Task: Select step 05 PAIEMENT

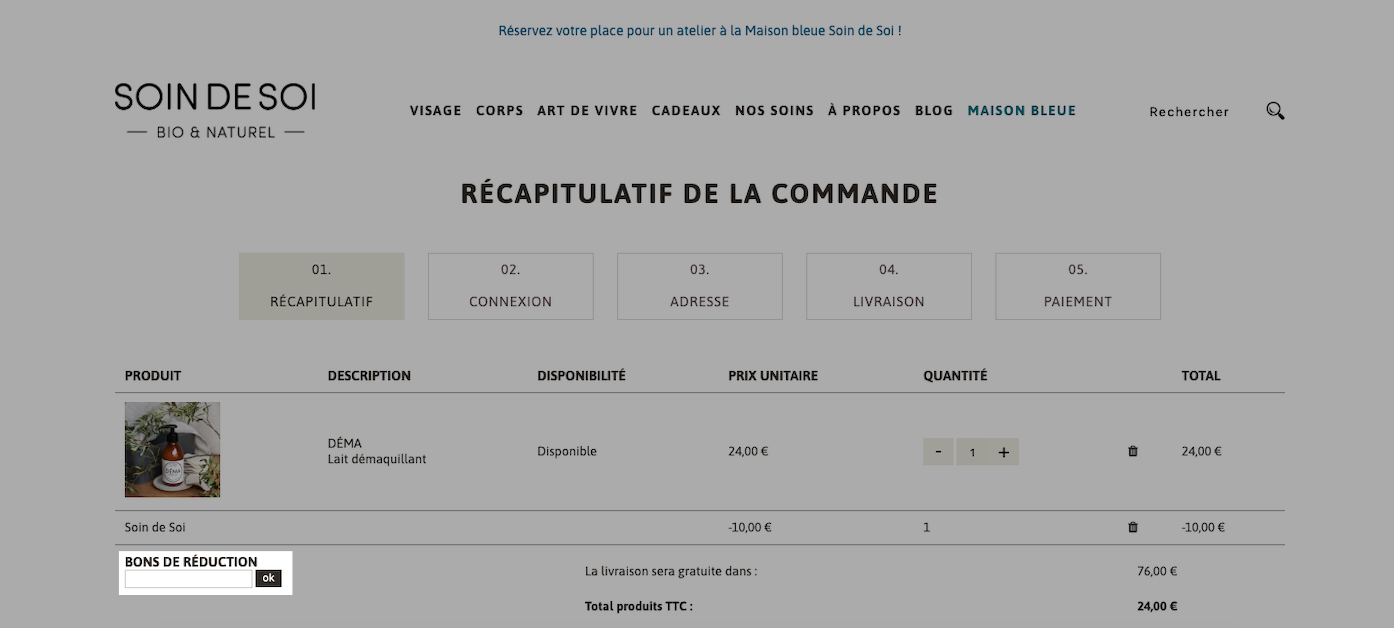Action: [x=1078, y=286]
